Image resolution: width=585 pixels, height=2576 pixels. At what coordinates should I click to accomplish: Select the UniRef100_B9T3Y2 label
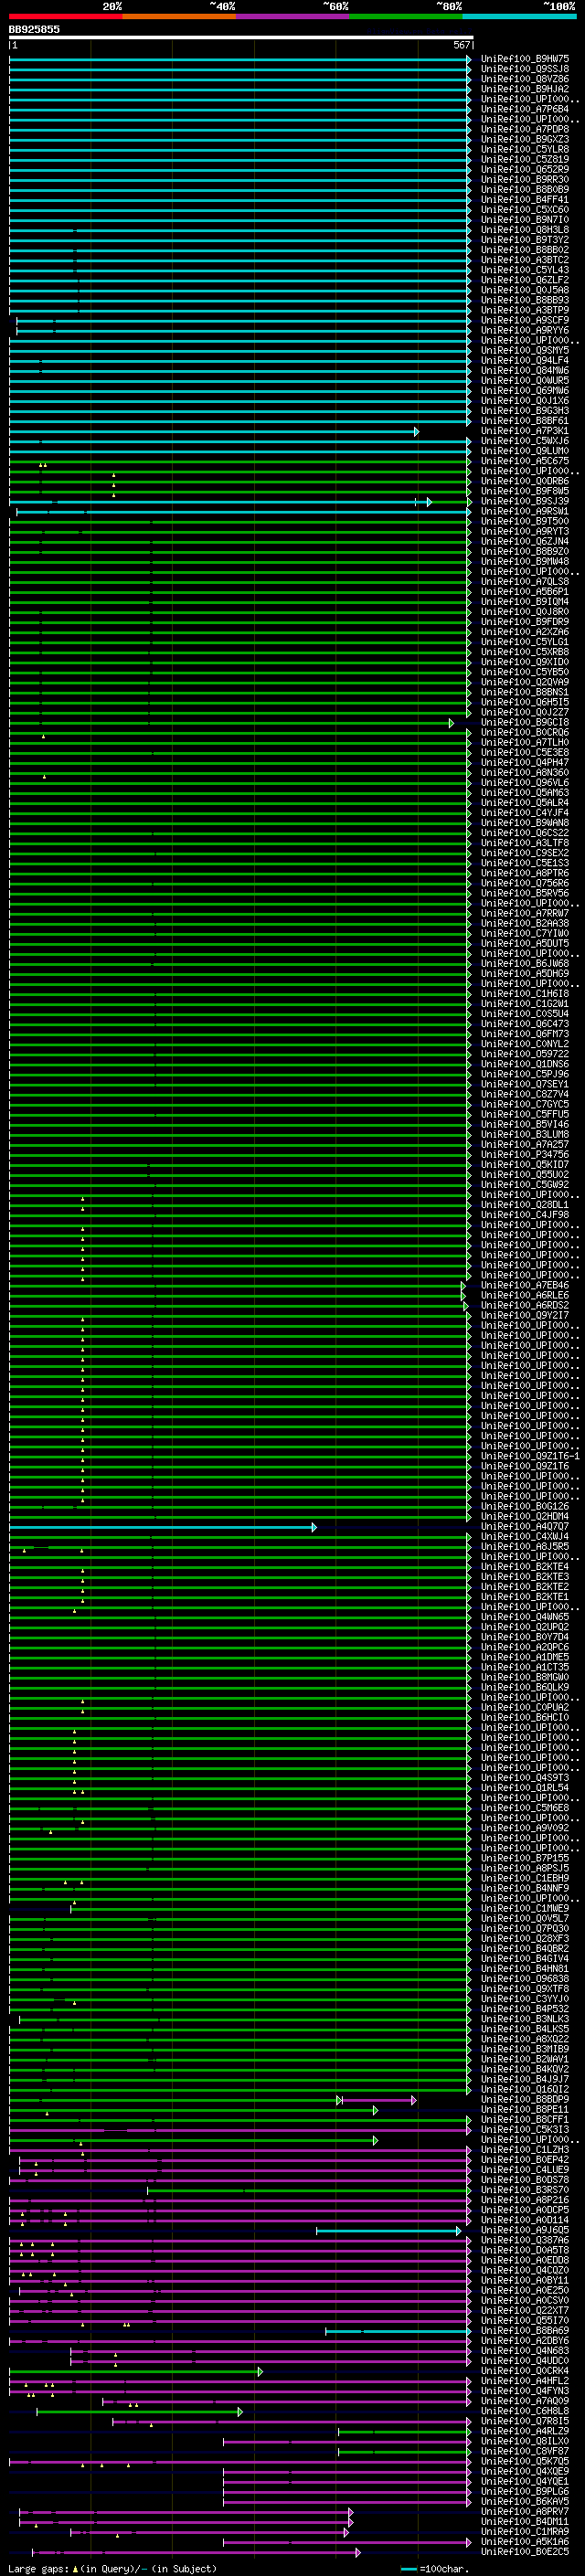pyautogui.click(x=524, y=240)
